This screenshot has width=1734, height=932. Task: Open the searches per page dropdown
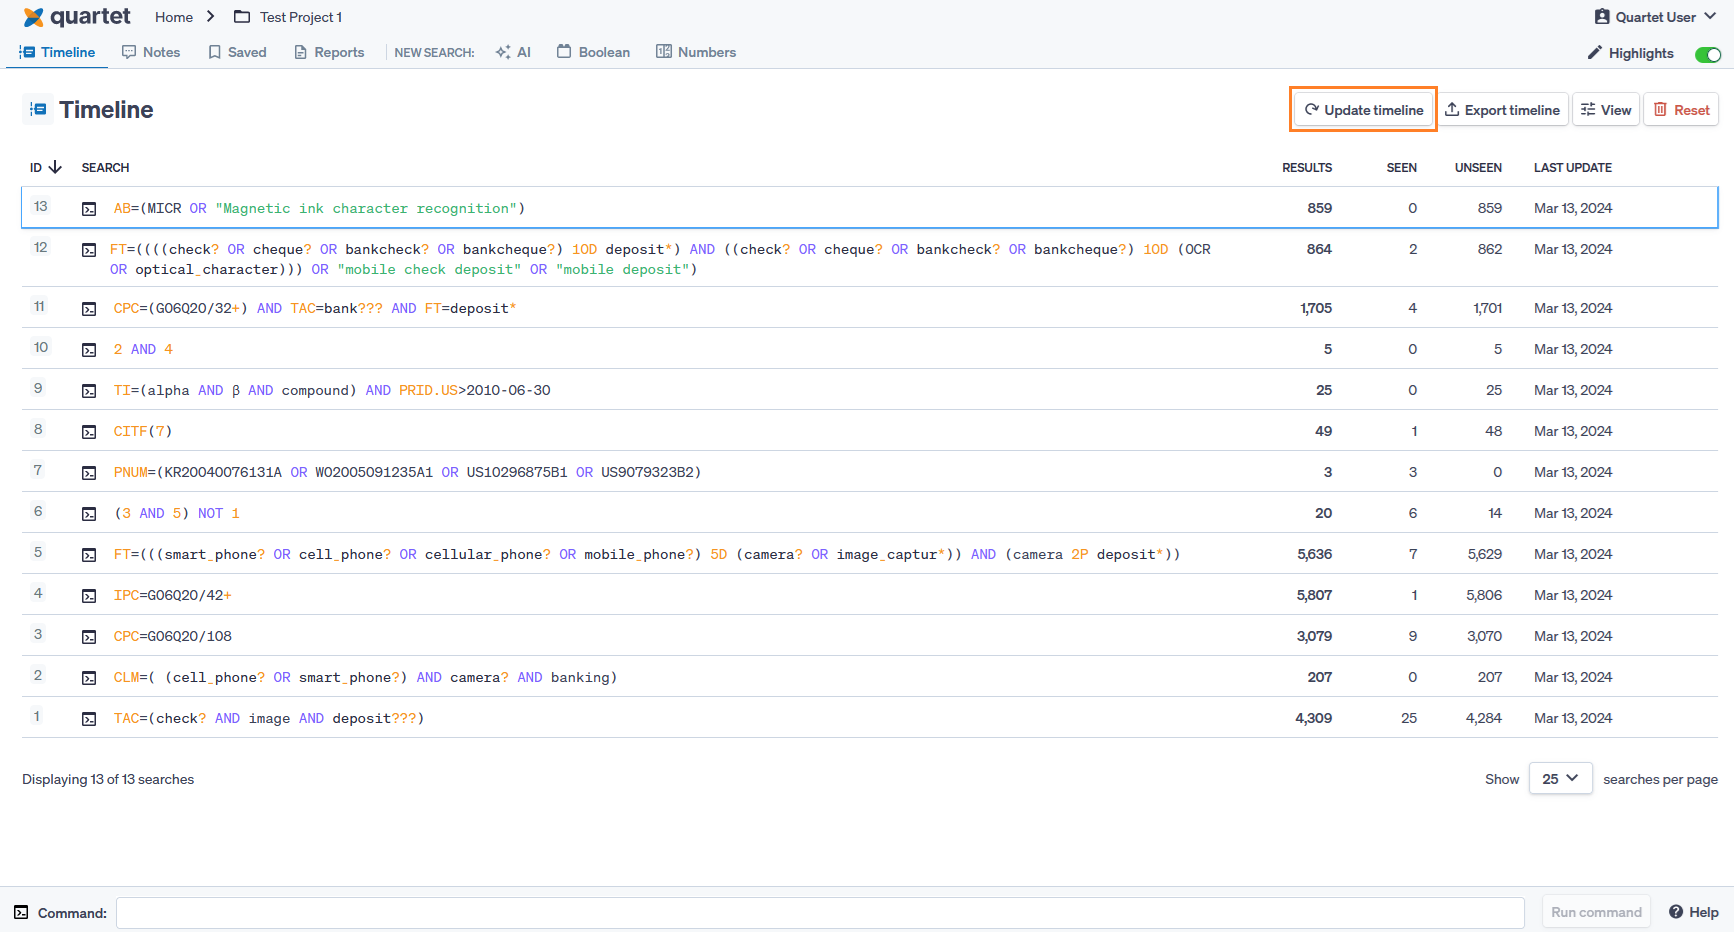click(x=1559, y=779)
